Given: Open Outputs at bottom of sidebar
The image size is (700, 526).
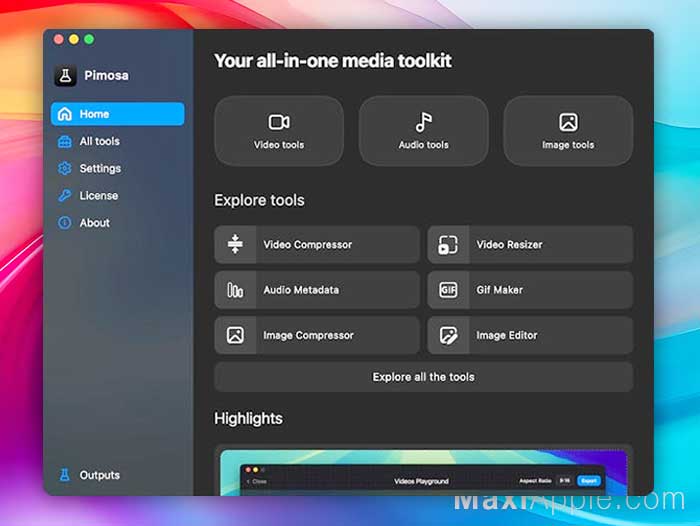Looking at the screenshot, I should coord(117,475).
